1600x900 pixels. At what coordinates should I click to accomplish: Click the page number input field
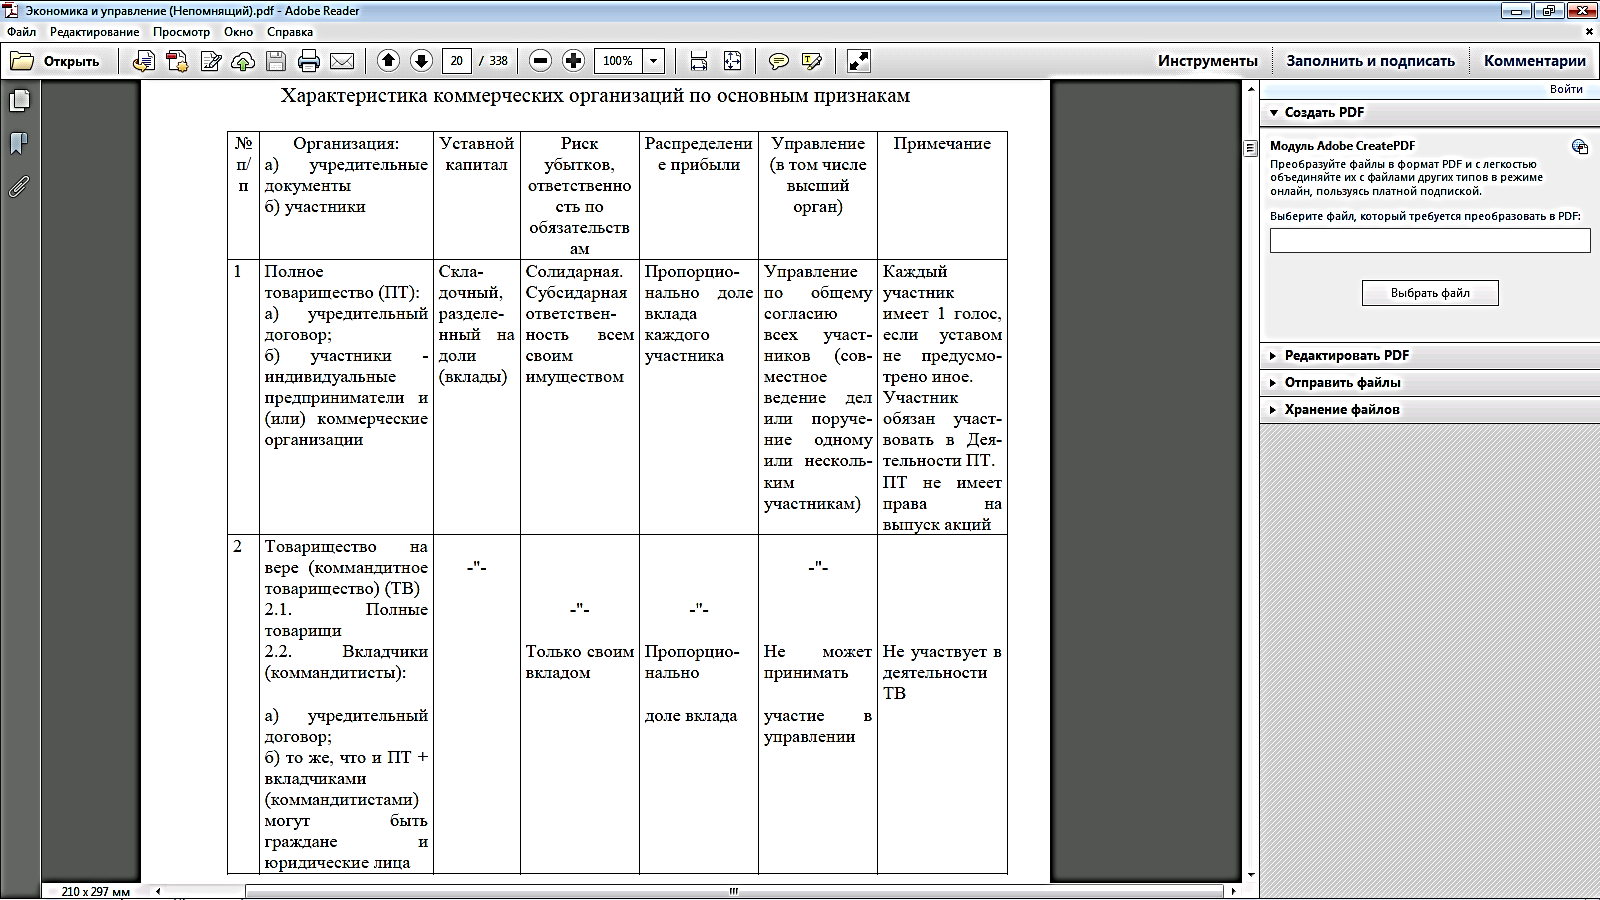(456, 61)
